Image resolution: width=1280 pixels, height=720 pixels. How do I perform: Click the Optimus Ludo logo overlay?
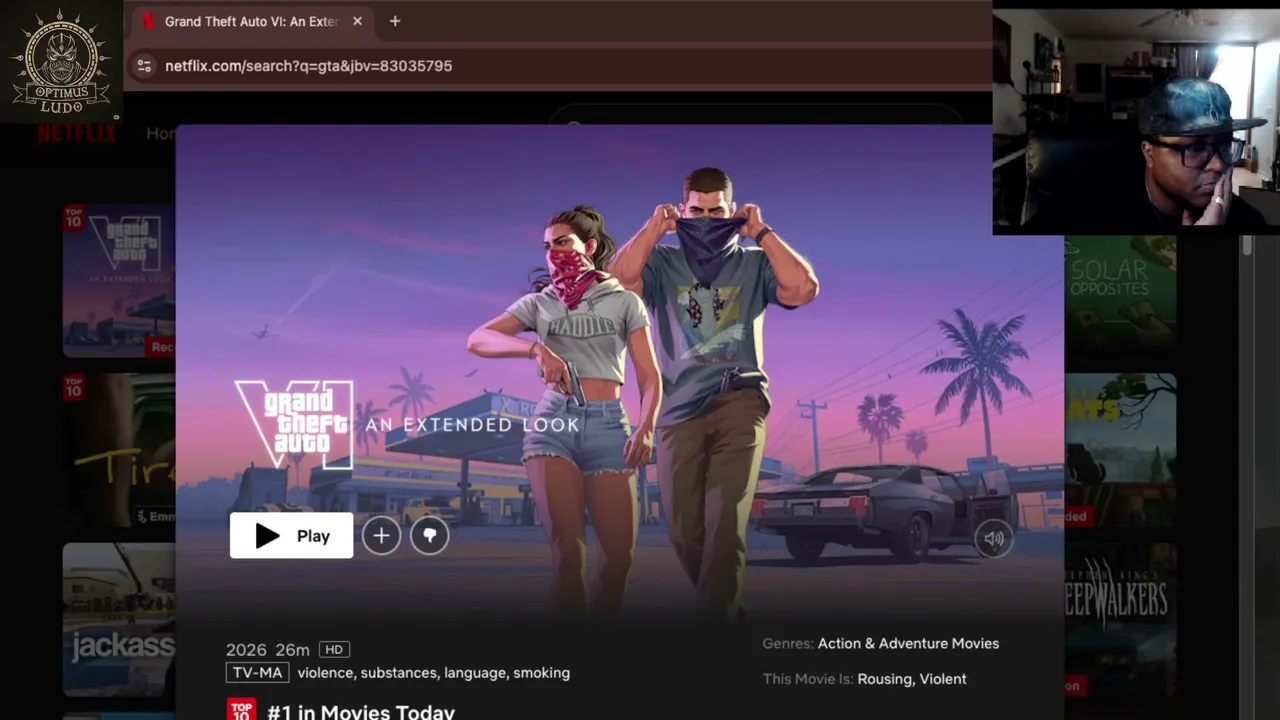point(61,61)
